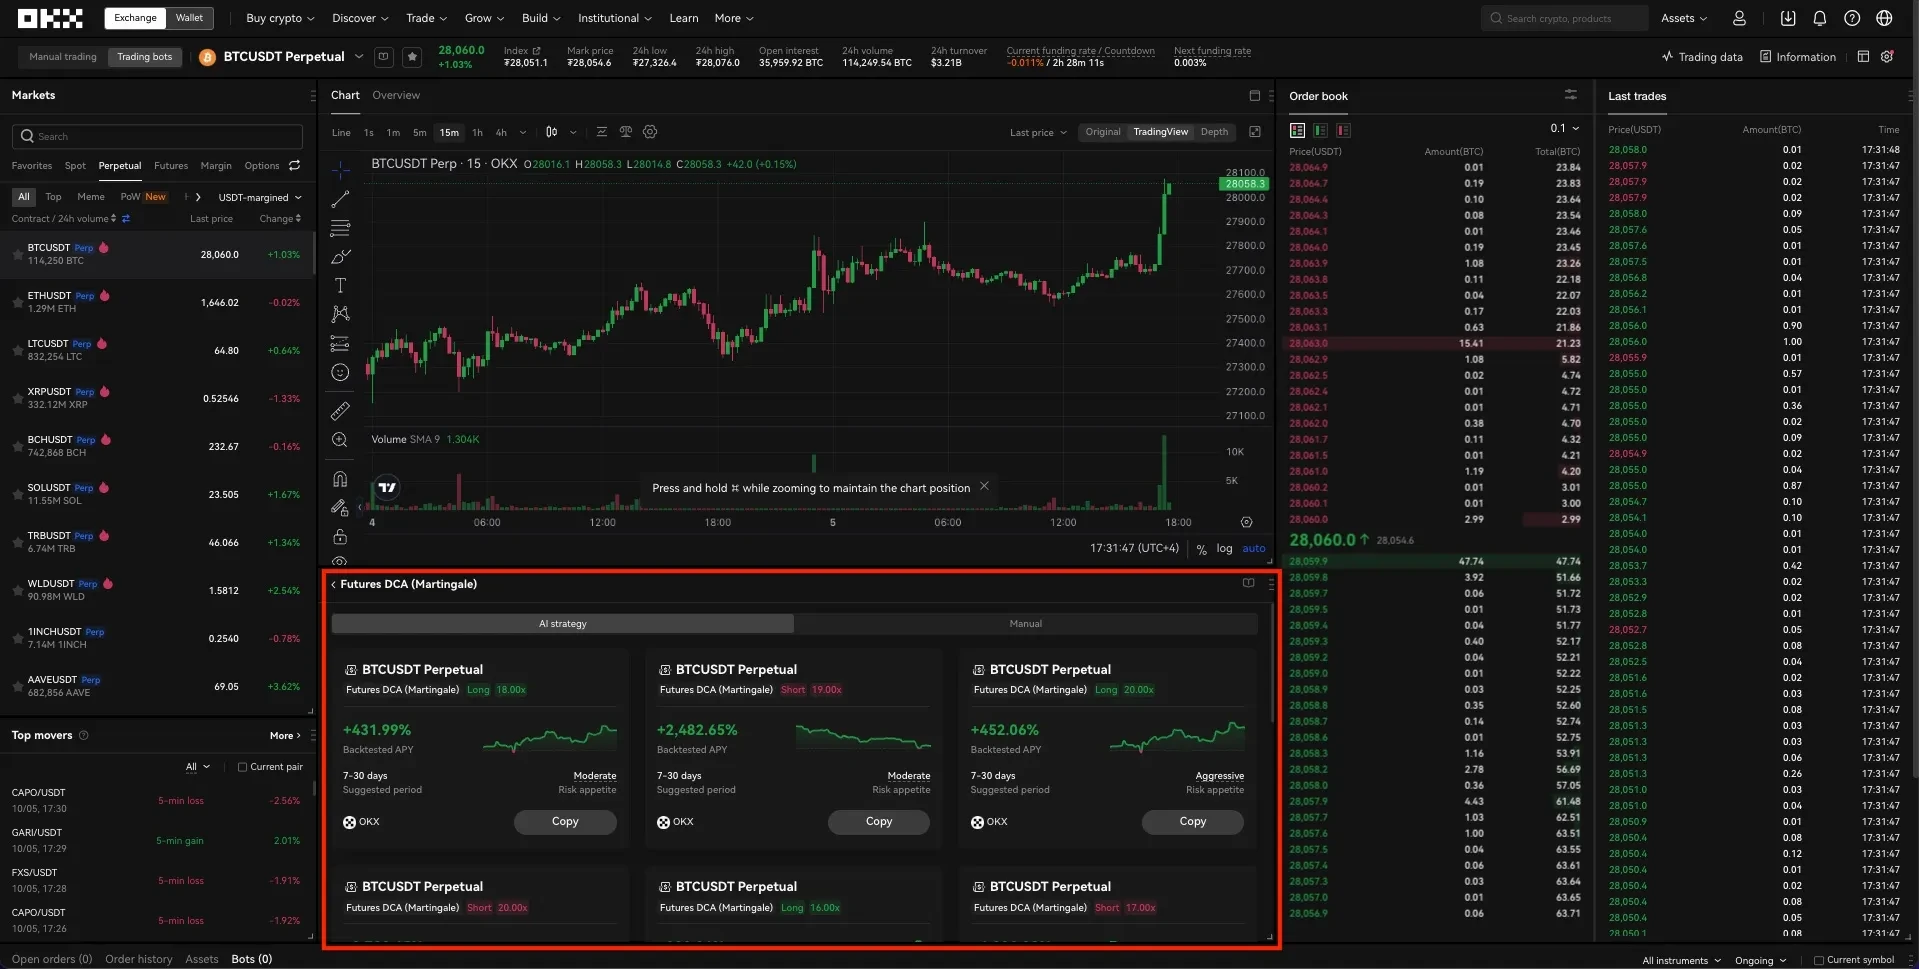Select the forecast position tool

(x=340, y=343)
